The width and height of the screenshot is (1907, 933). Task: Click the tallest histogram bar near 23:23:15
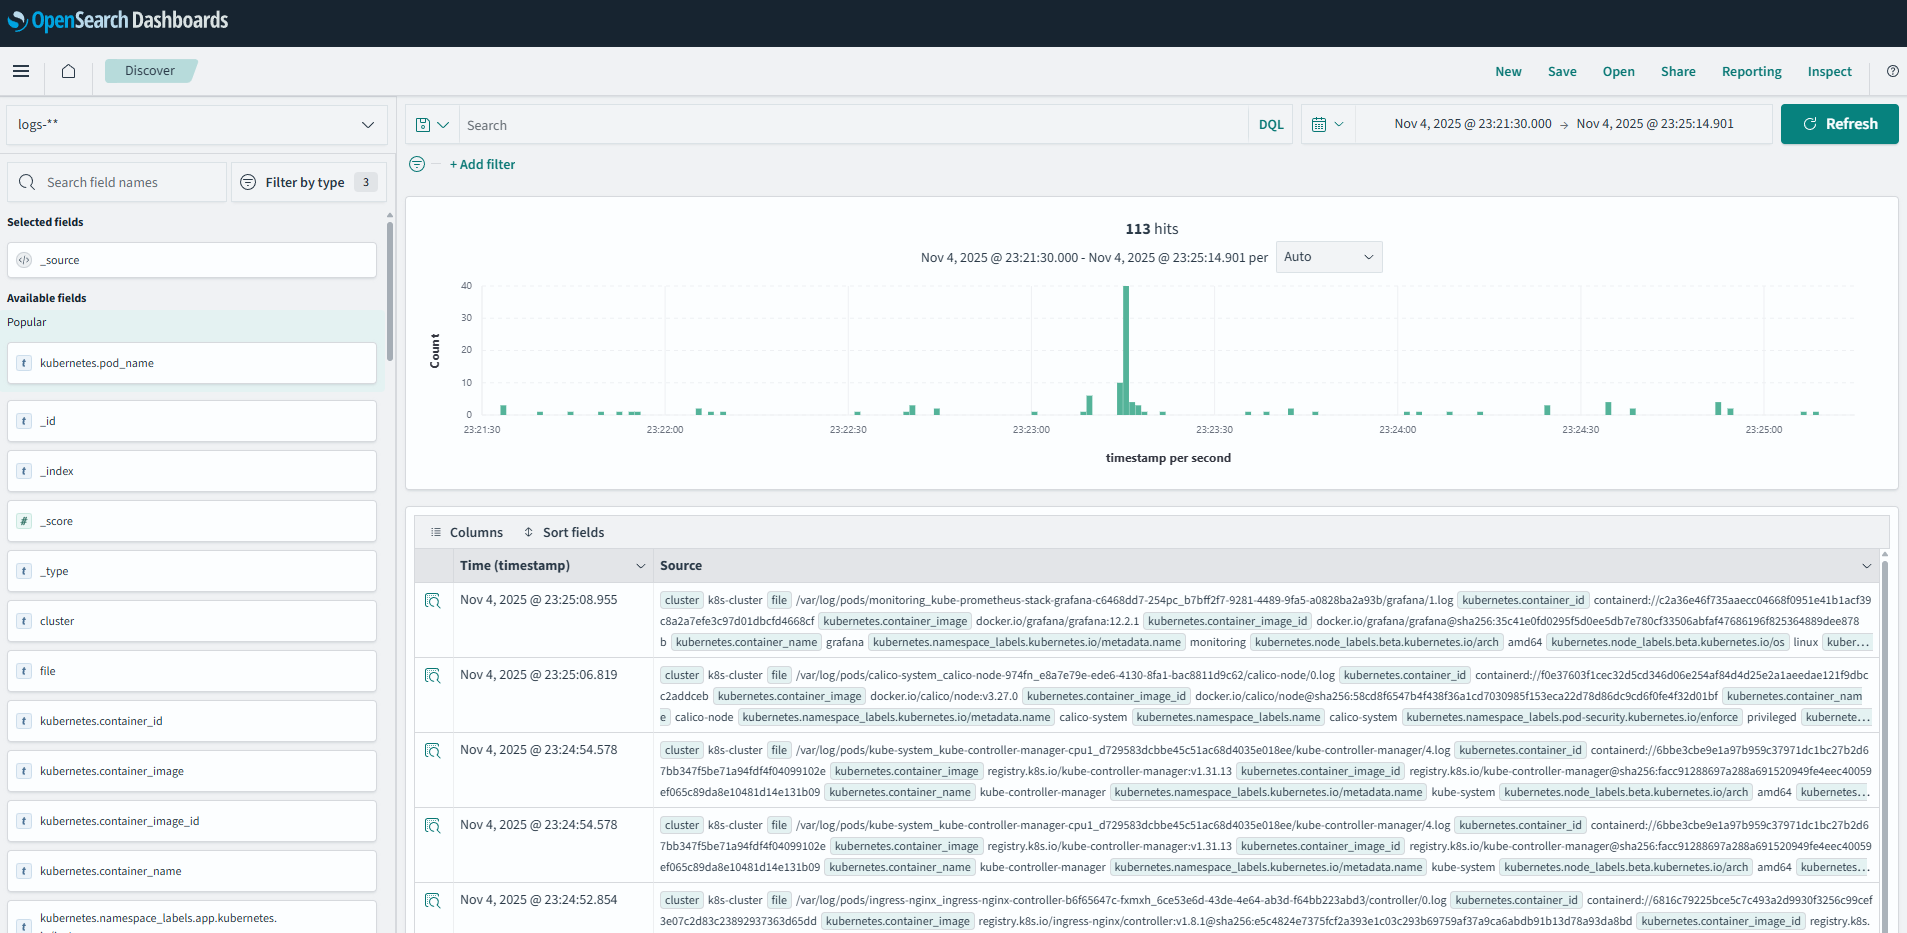point(1126,350)
